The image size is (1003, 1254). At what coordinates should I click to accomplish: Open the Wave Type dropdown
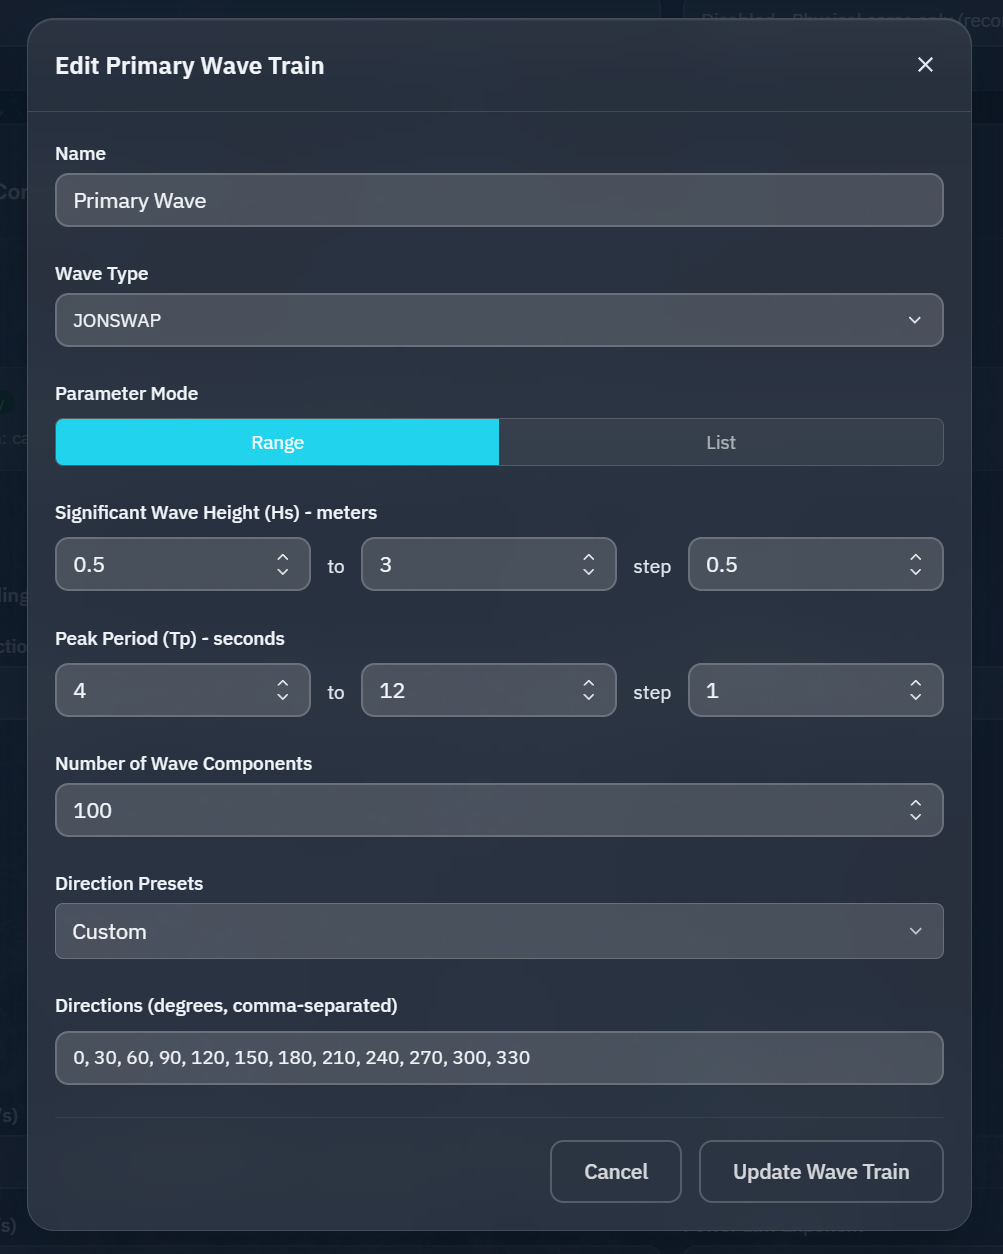click(499, 320)
